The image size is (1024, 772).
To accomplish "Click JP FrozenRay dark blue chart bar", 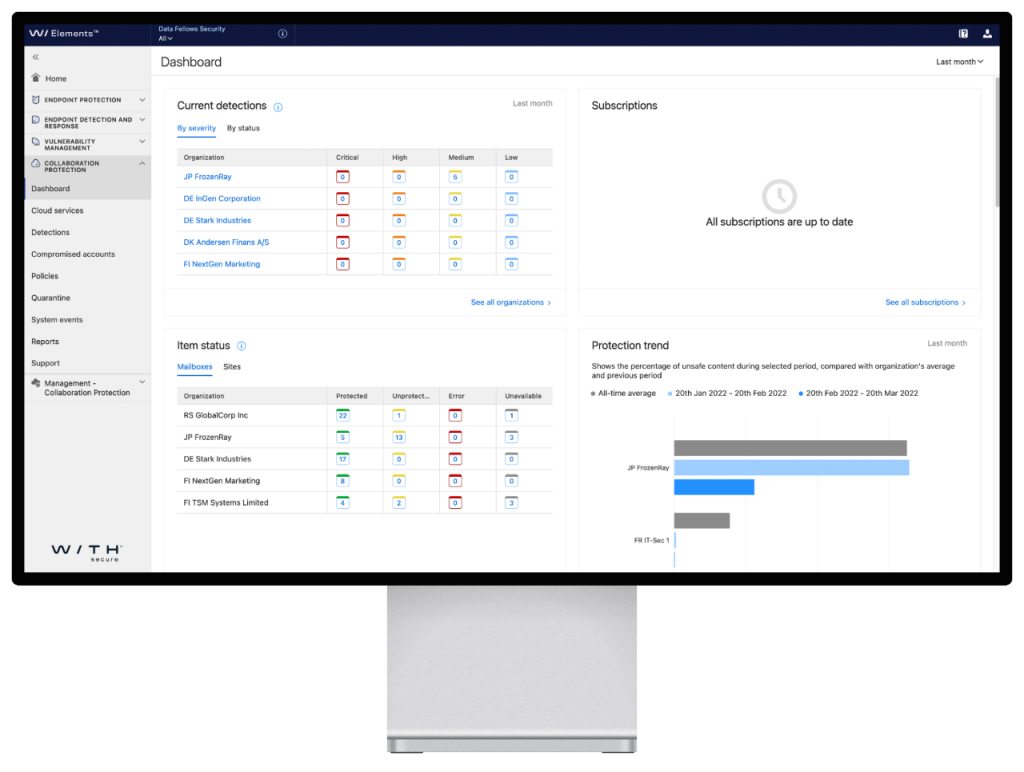I will [714, 487].
